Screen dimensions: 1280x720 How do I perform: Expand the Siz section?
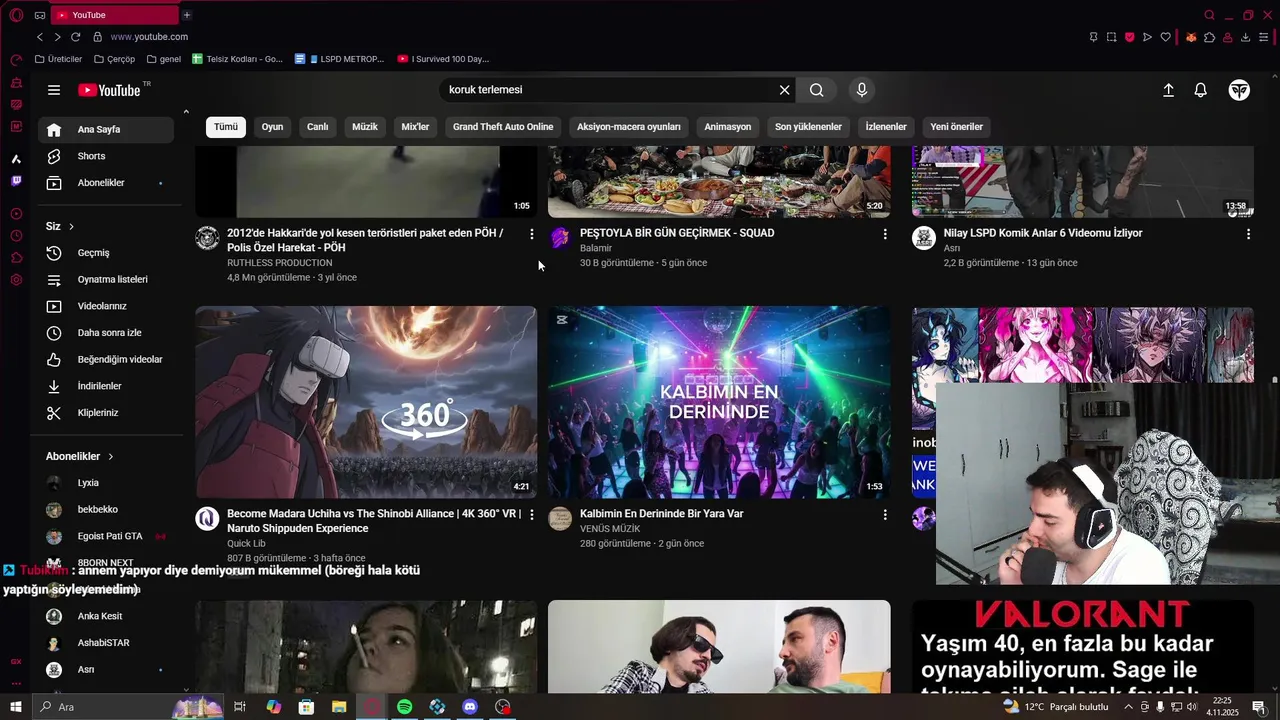(x=60, y=226)
